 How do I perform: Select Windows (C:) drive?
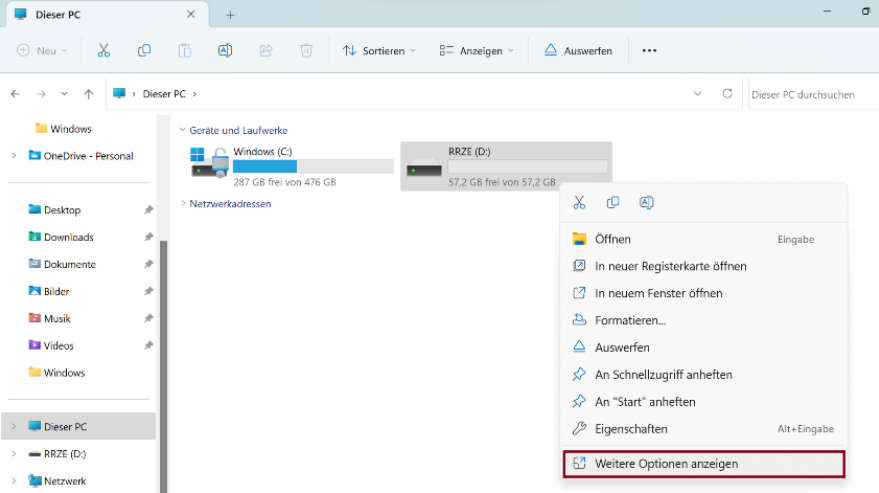290,165
